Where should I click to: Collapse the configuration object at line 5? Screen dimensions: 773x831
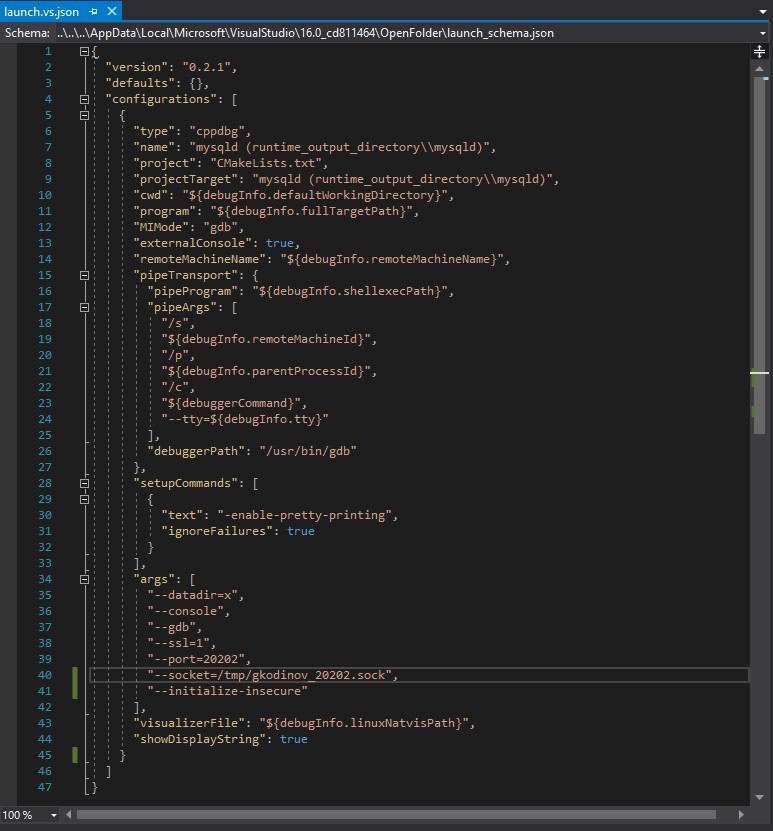tap(84, 115)
